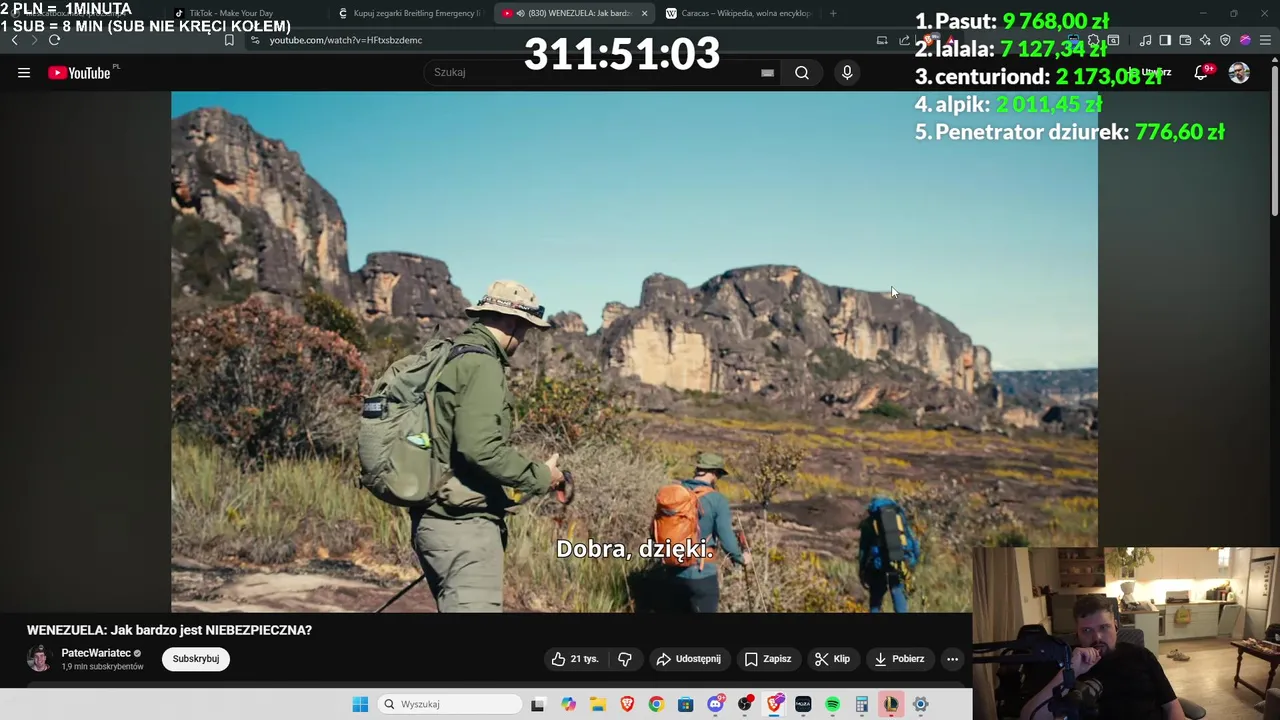Launch Copilot from the taskbar
The height and width of the screenshot is (720, 1280).
(568, 704)
